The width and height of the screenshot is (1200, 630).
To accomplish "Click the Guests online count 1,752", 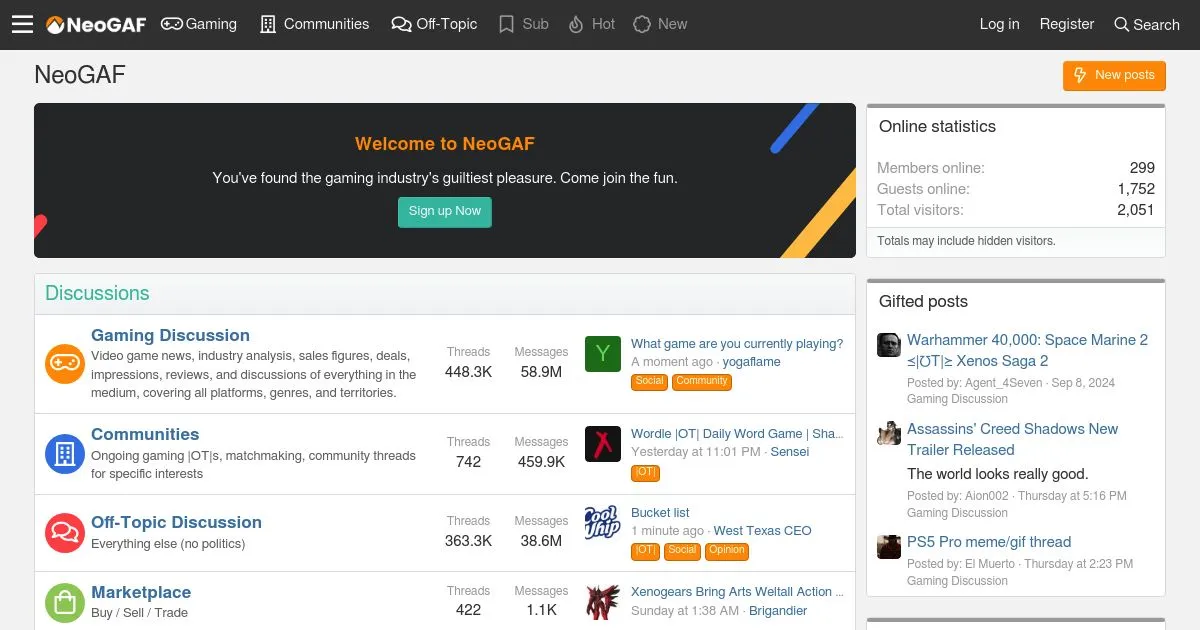I will 1136,189.
